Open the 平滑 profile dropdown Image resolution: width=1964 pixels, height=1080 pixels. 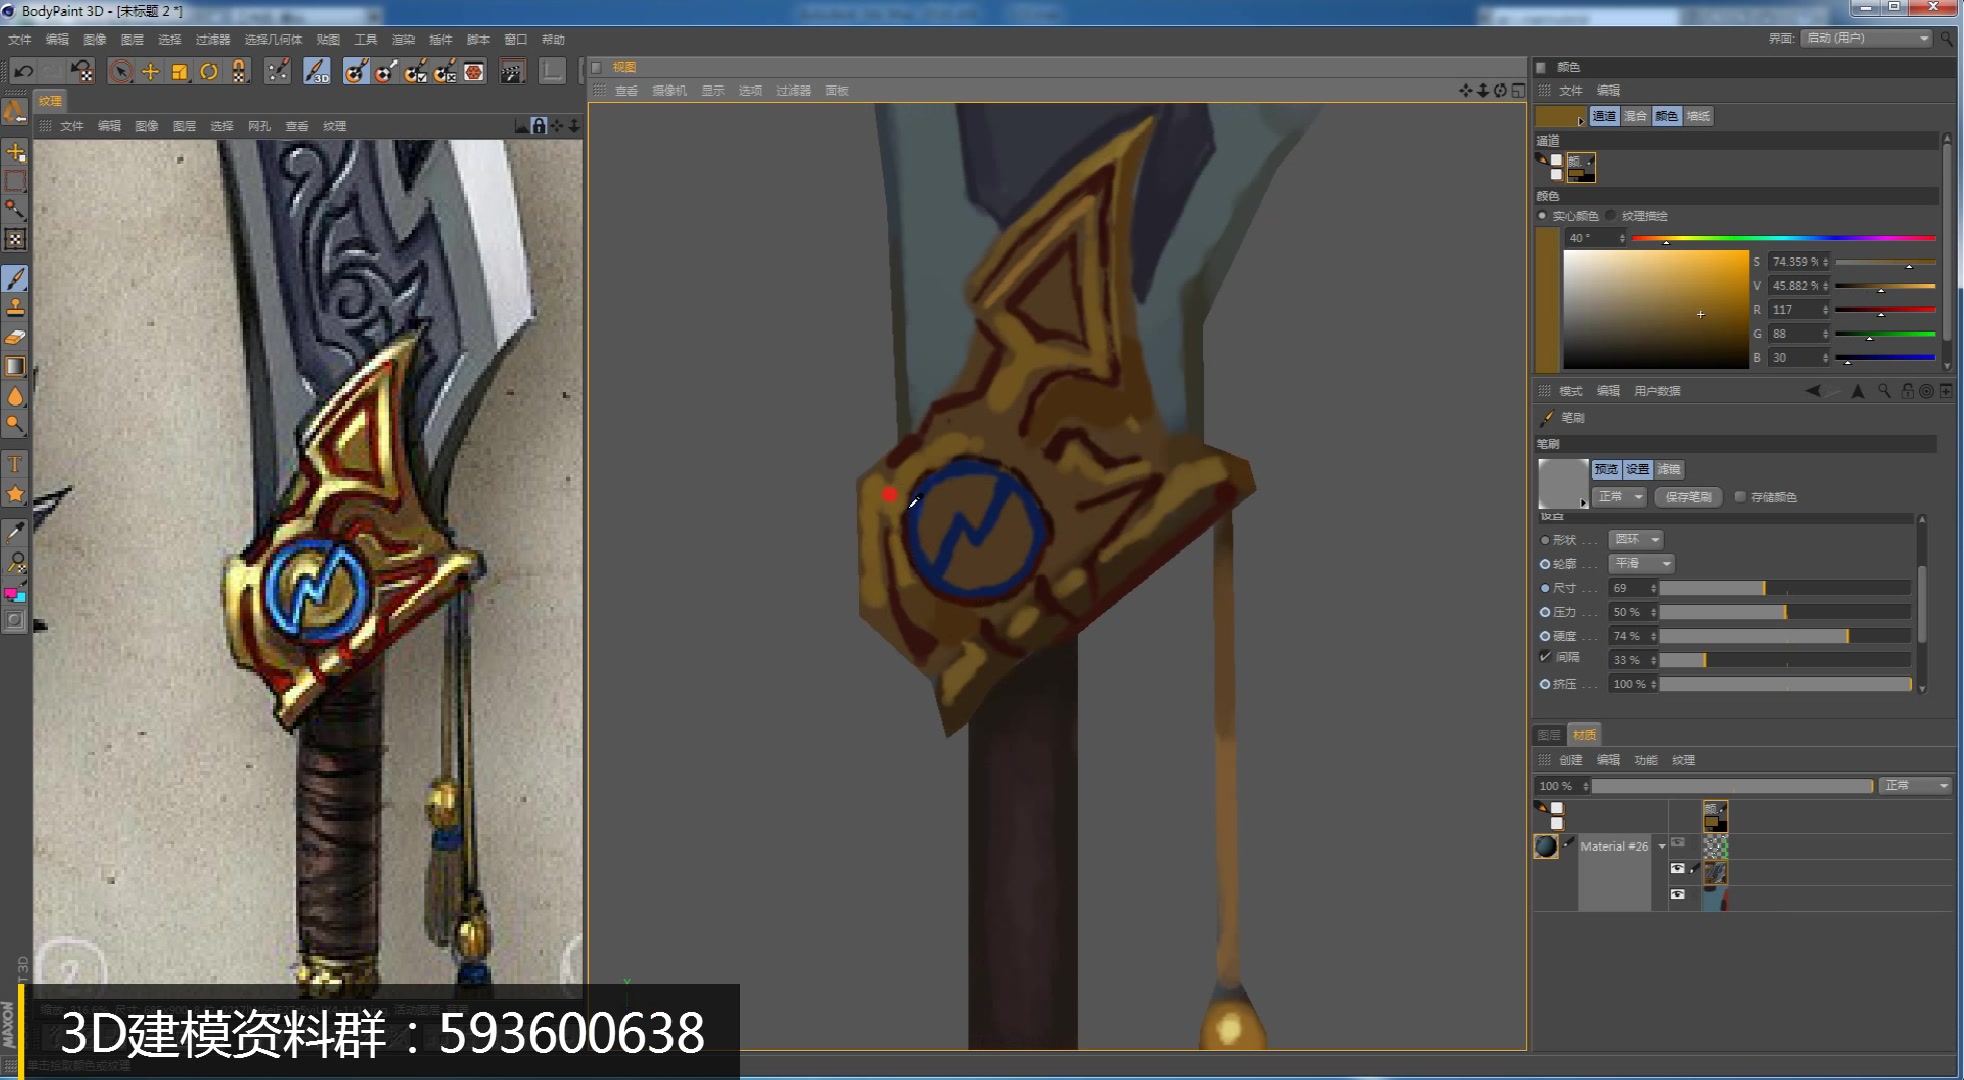1640,564
